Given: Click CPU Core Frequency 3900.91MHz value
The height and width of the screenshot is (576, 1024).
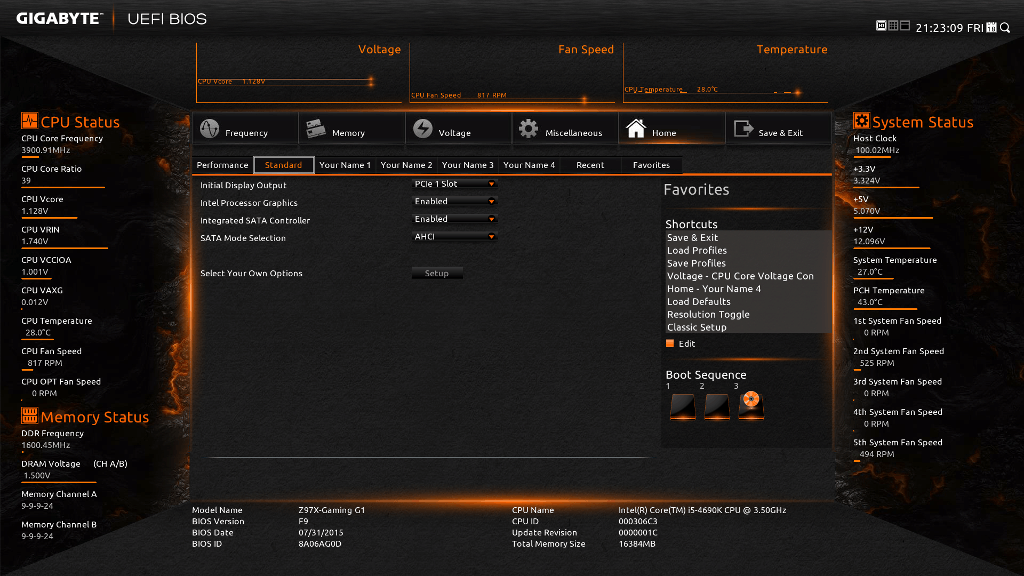Looking at the screenshot, I should pos(46,150).
